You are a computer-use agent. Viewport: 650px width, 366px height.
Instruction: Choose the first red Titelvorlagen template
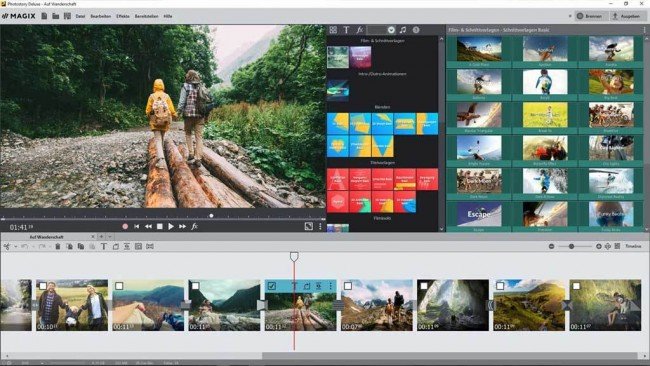[338, 179]
